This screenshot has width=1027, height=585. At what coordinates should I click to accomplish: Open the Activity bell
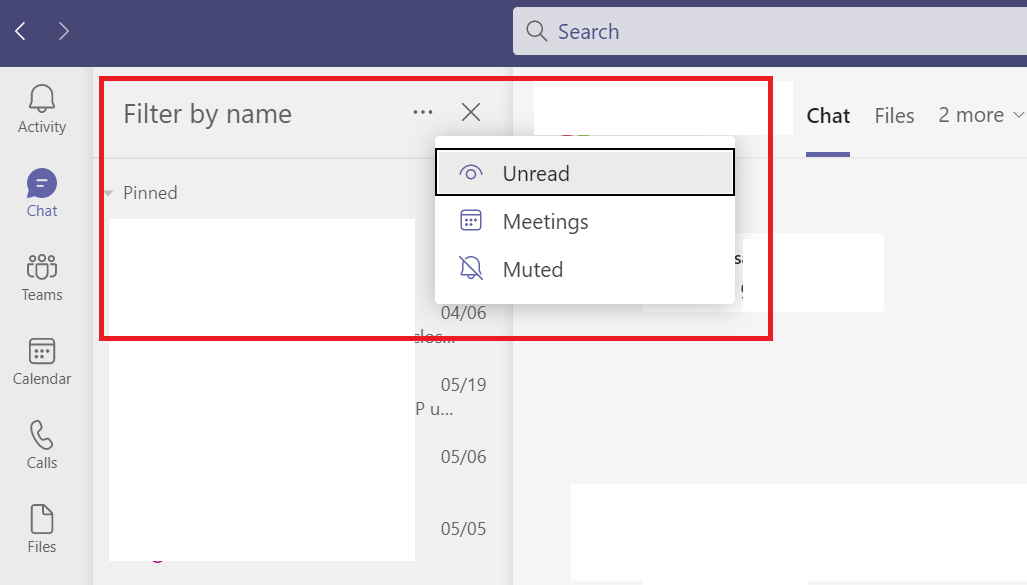[x=42, y=109]
